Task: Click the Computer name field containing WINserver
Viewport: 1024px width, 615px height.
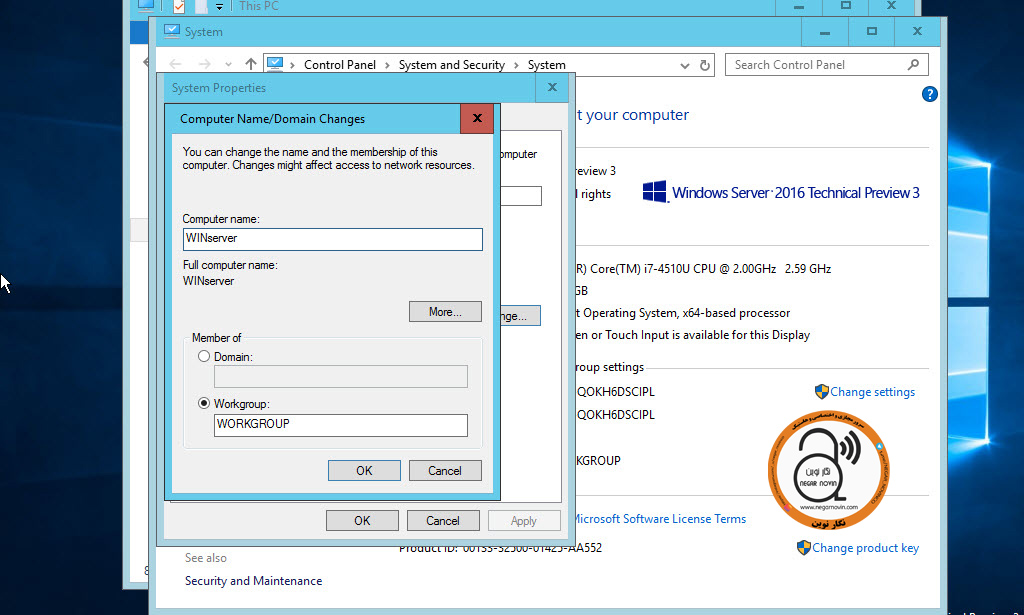Action: 332,239
